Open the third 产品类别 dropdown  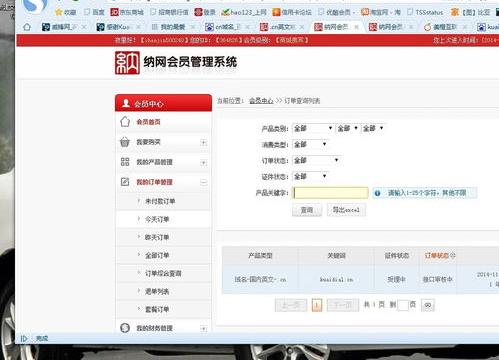point(373,128)
